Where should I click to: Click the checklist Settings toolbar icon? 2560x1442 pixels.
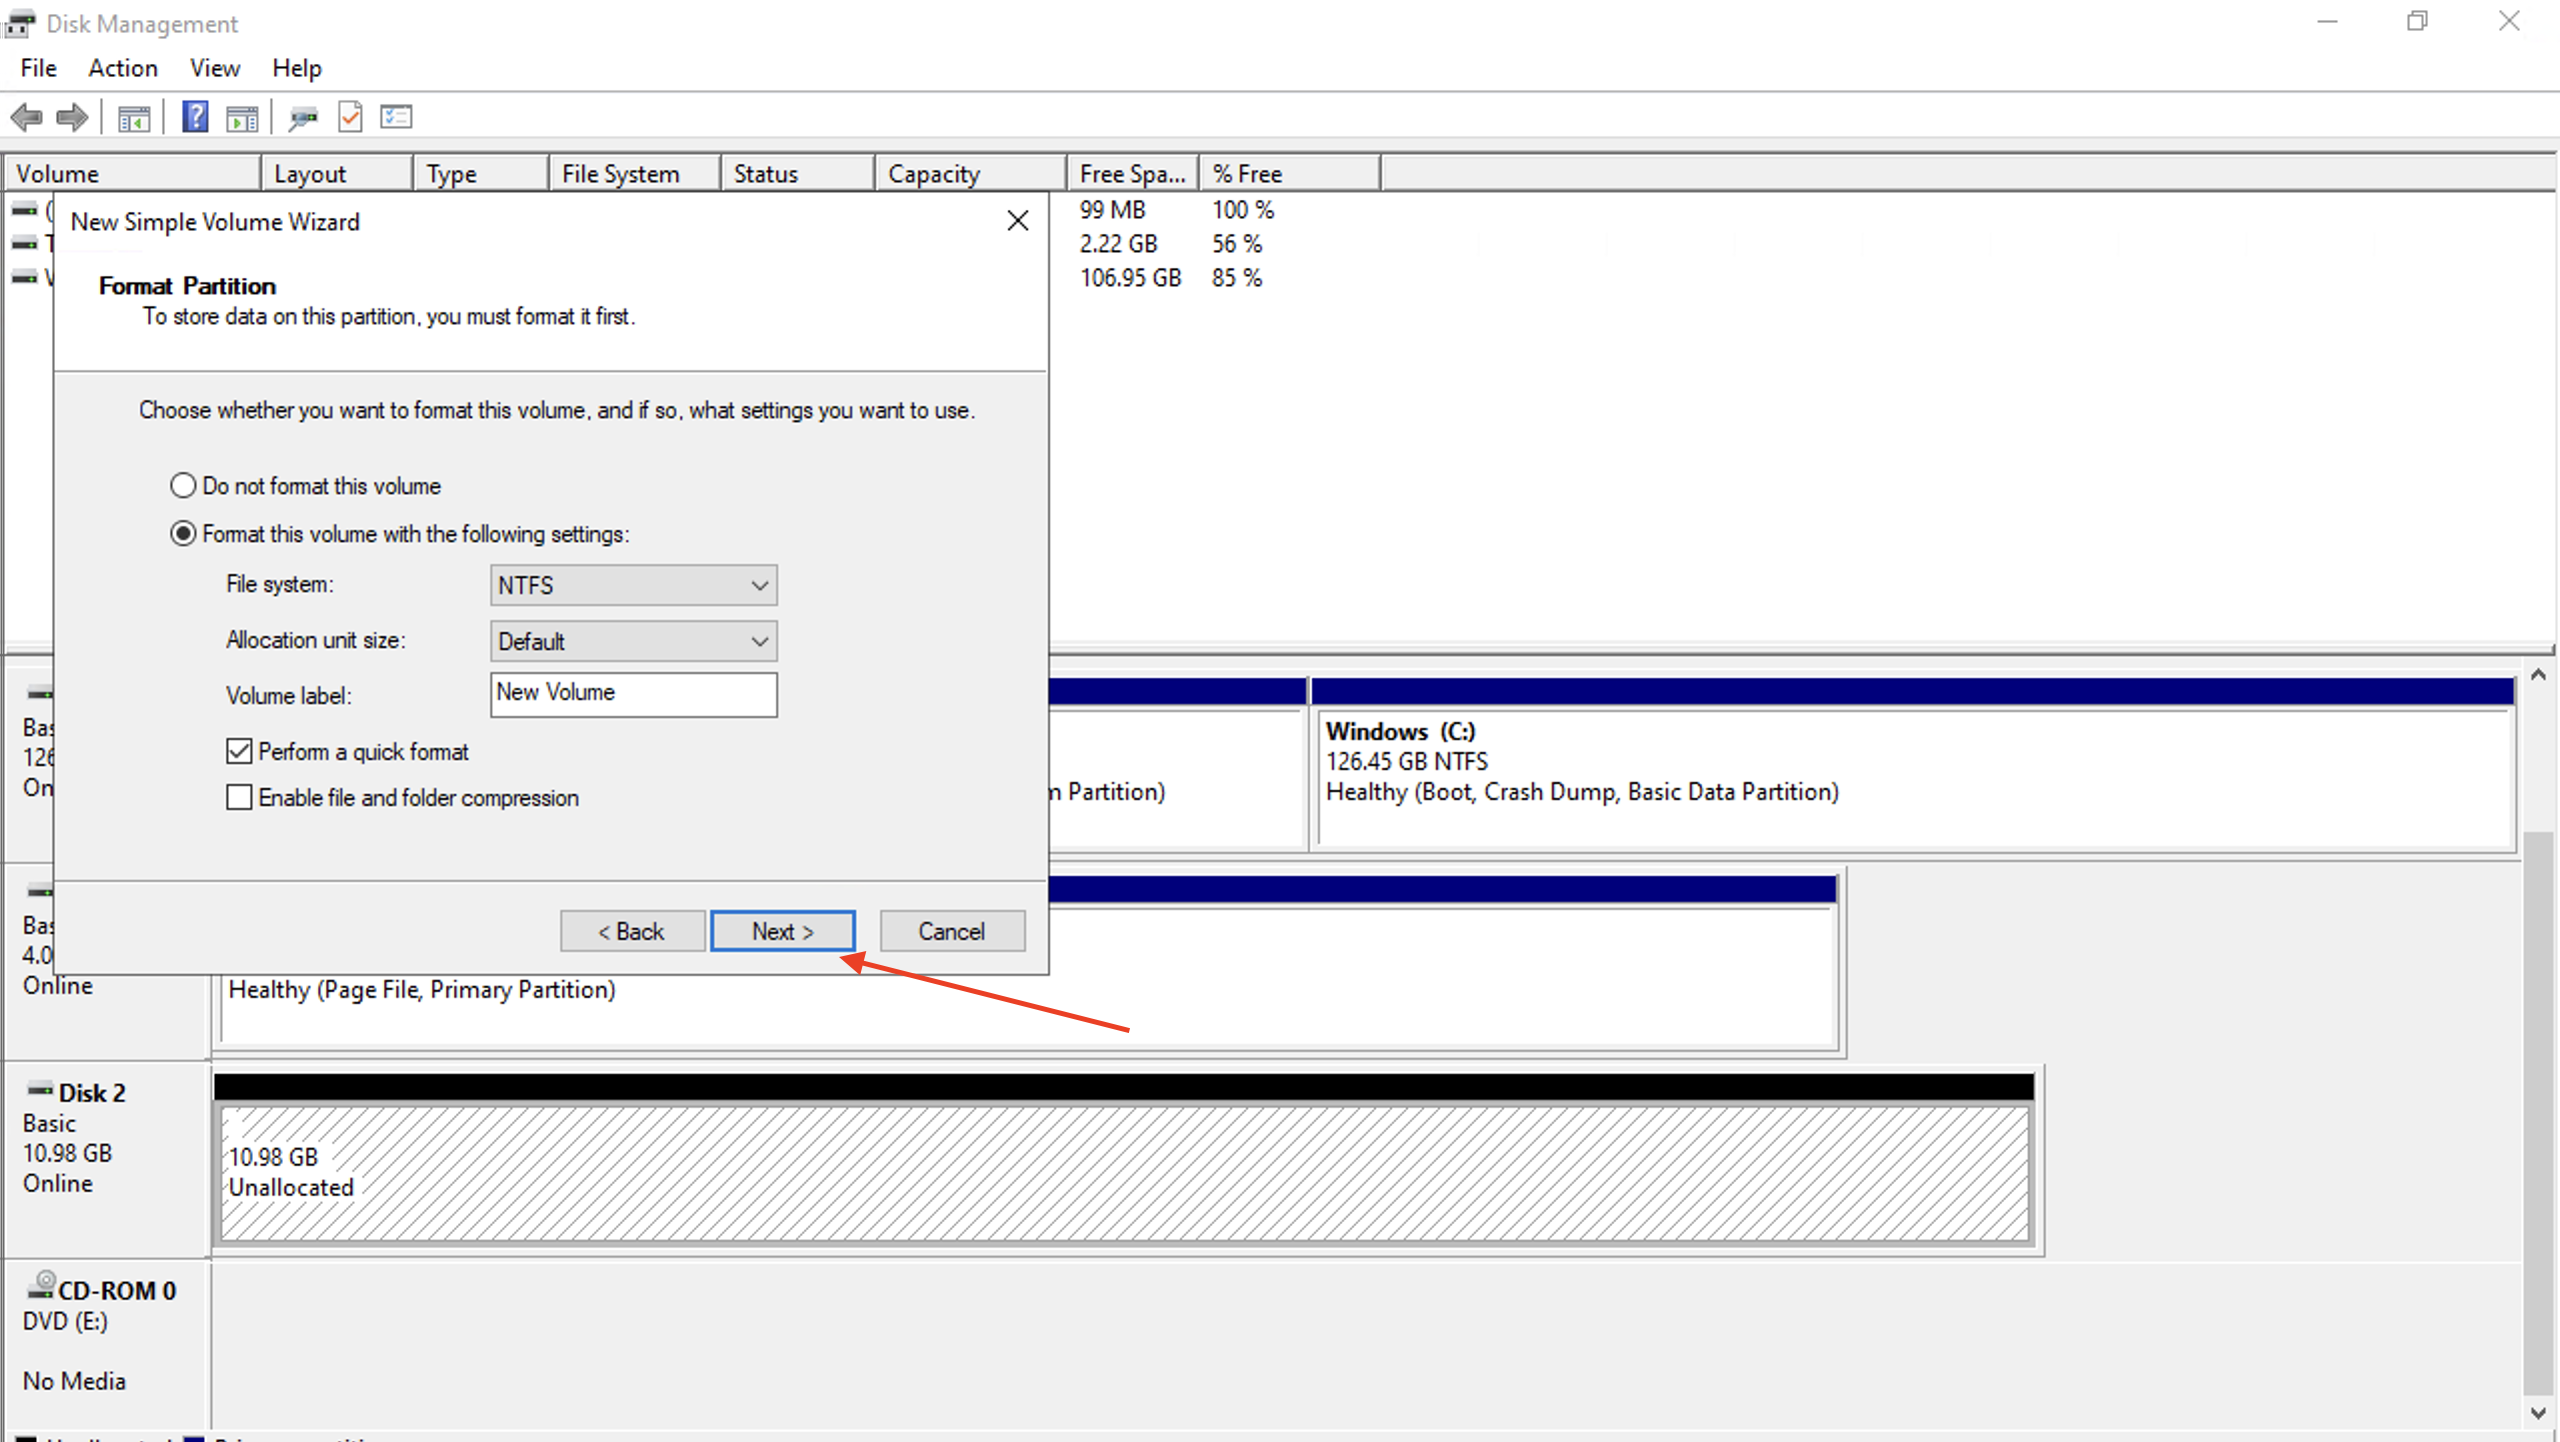point(396,117)
